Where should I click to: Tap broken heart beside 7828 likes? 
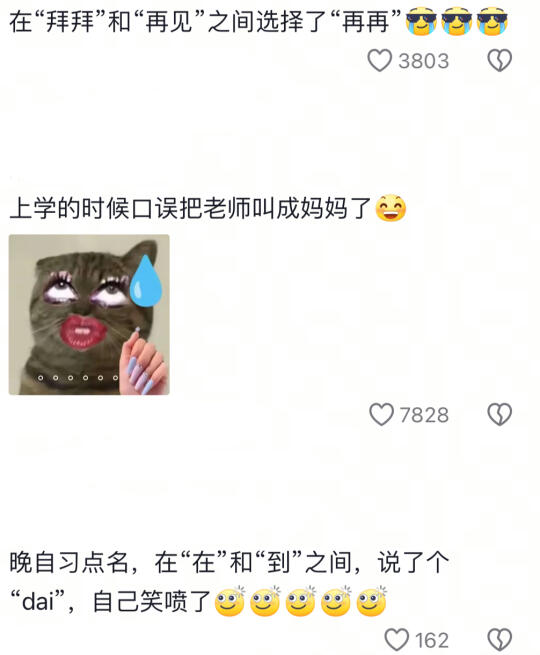click(x=499, y=414)
